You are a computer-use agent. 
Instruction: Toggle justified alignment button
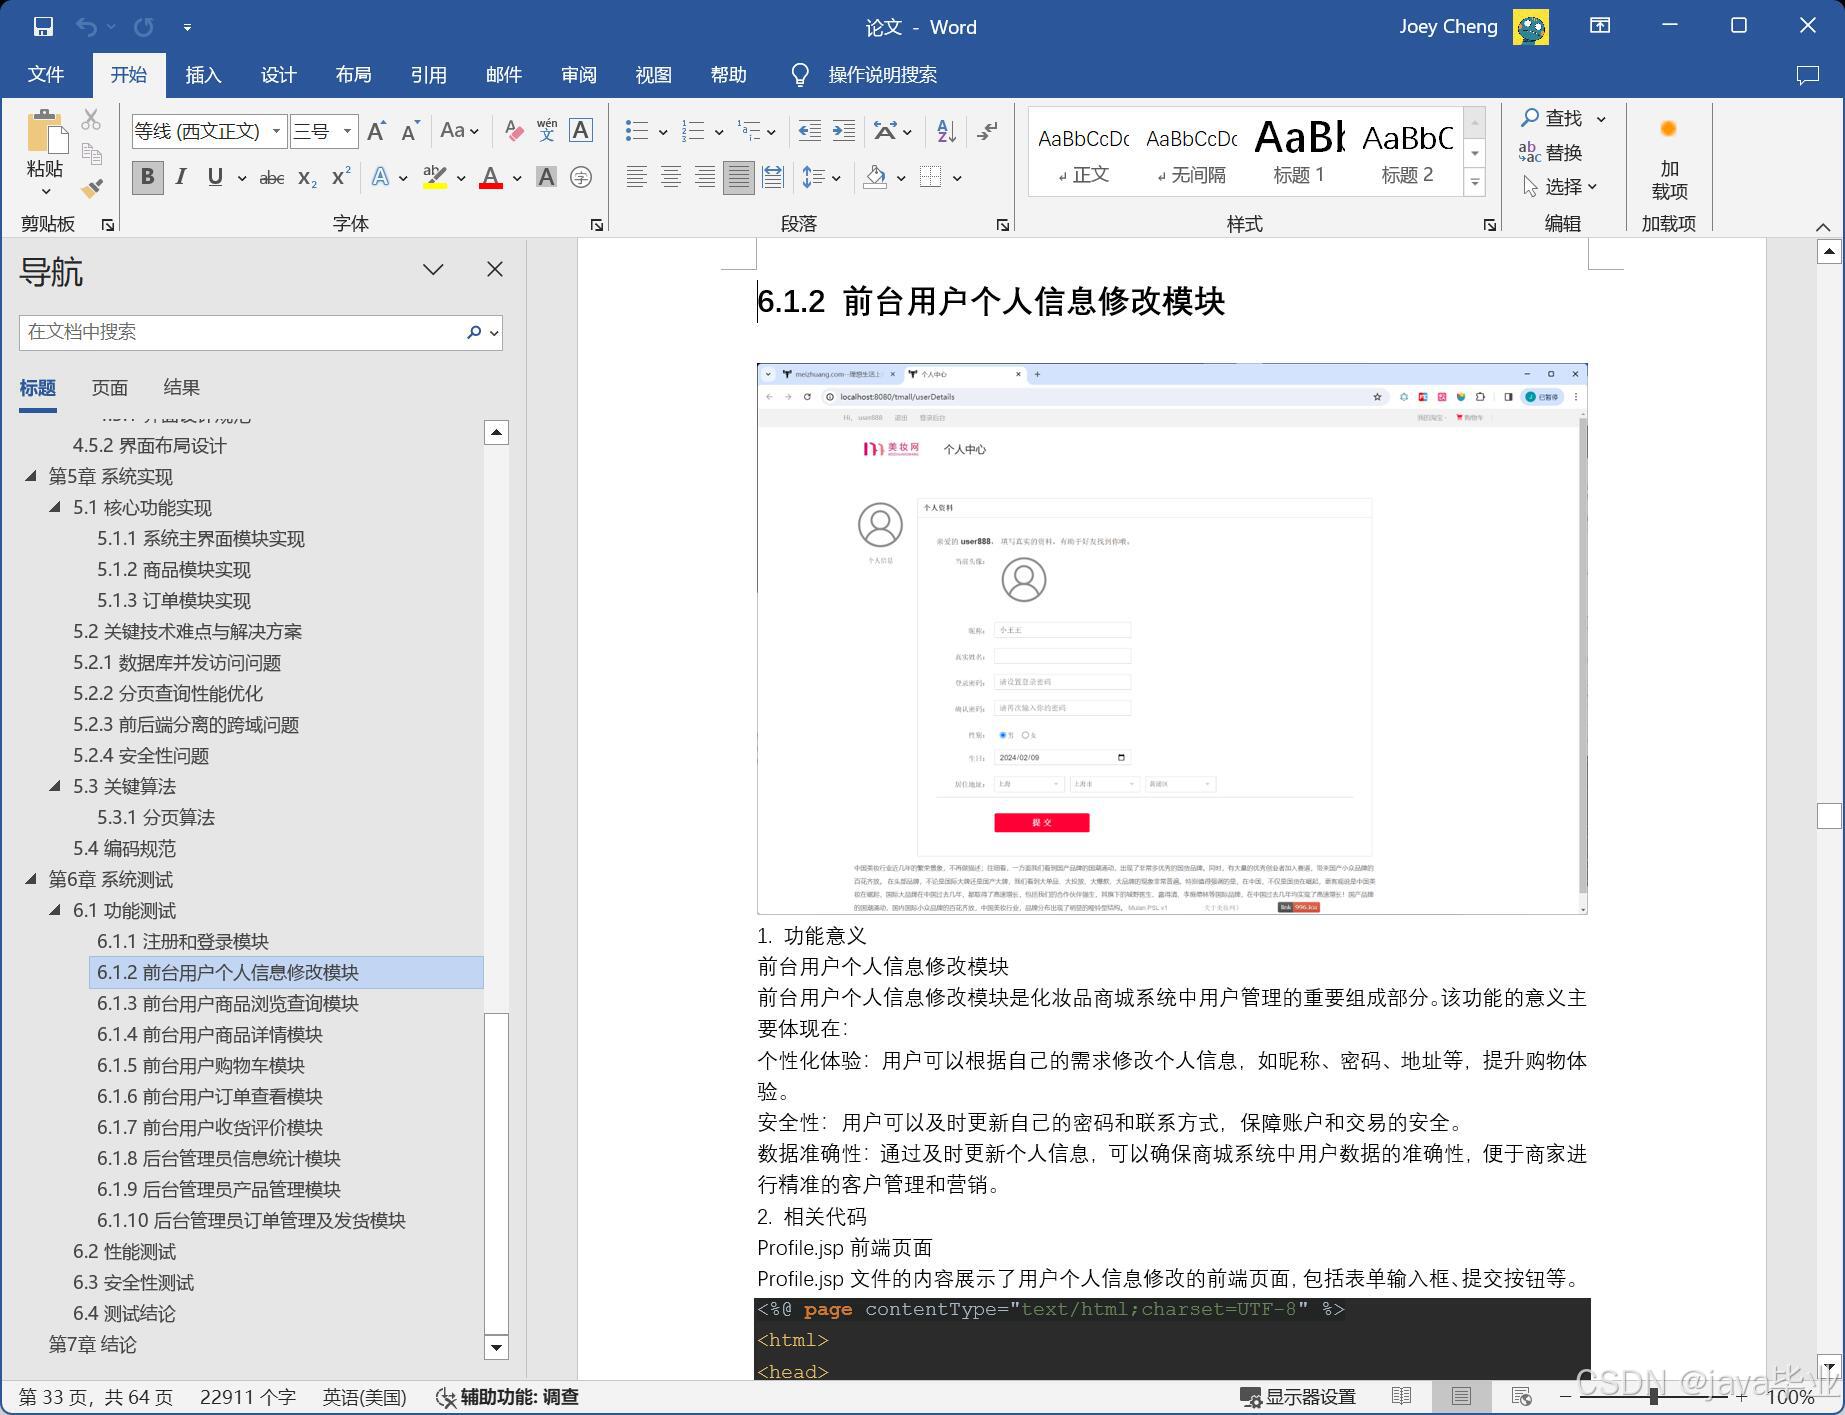(x=738, y=178)
